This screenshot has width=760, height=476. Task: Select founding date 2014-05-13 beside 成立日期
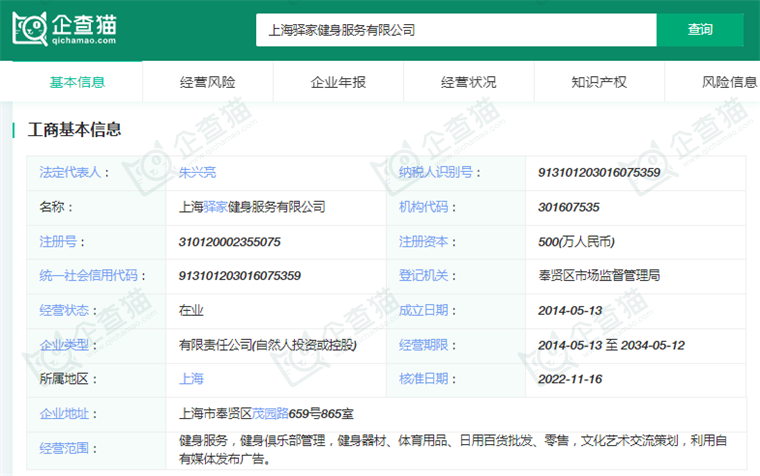[570, 311]
